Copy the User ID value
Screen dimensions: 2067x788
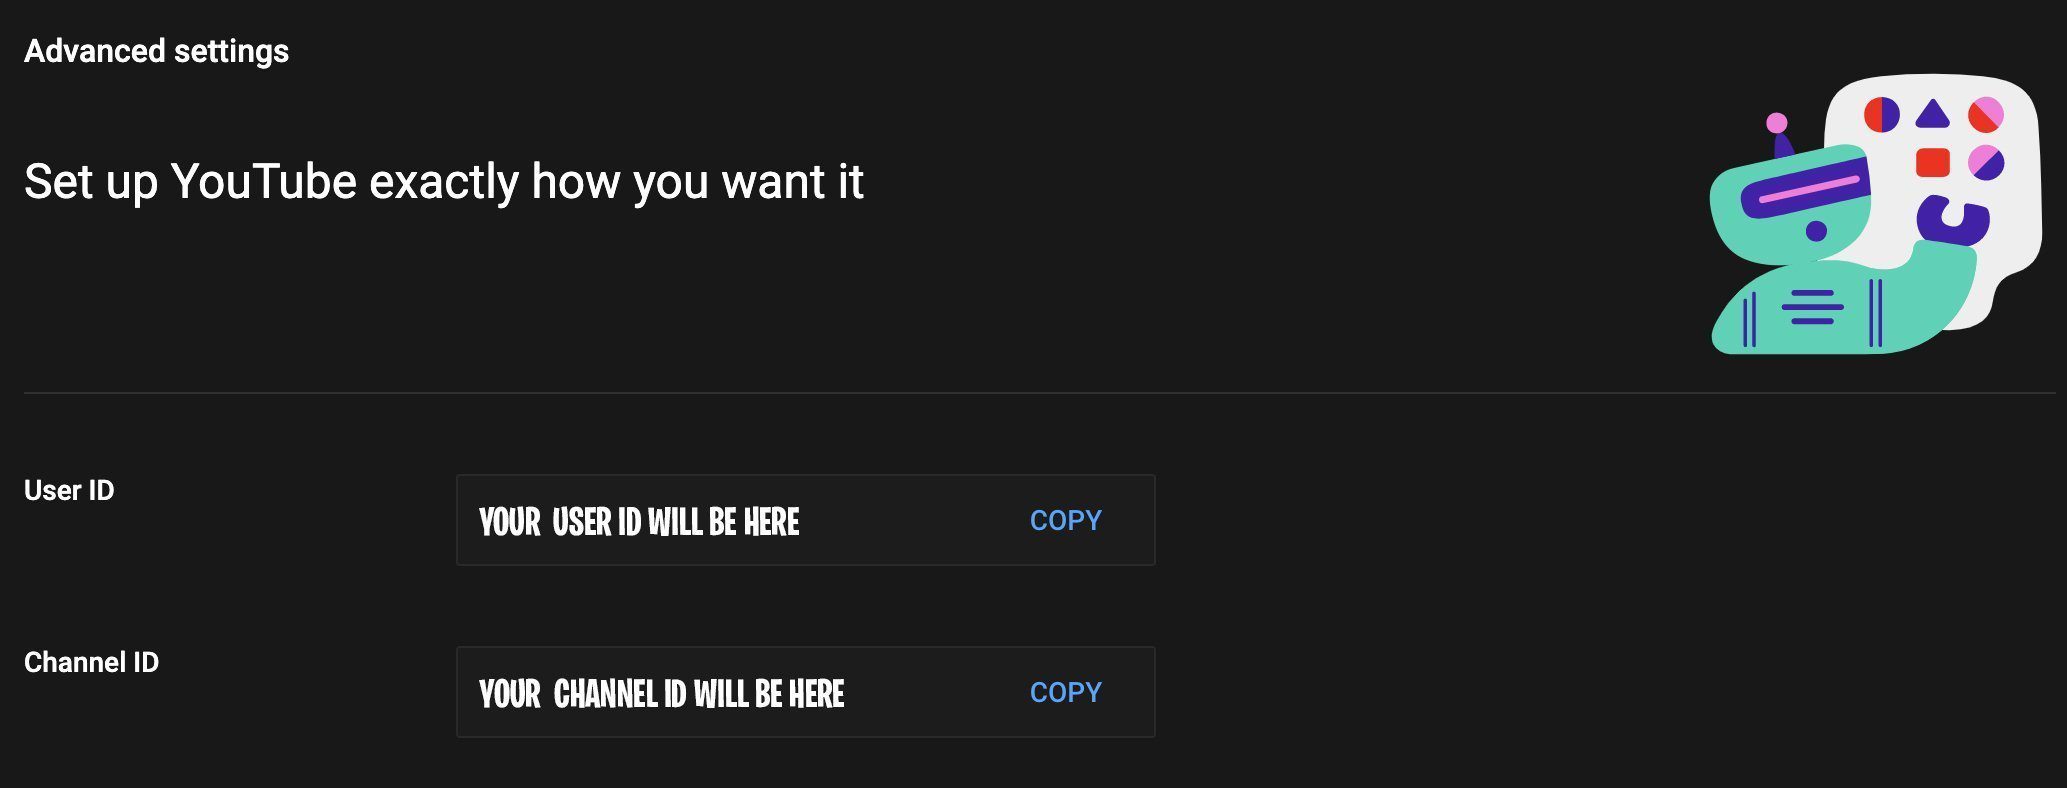coord(1065,521)
